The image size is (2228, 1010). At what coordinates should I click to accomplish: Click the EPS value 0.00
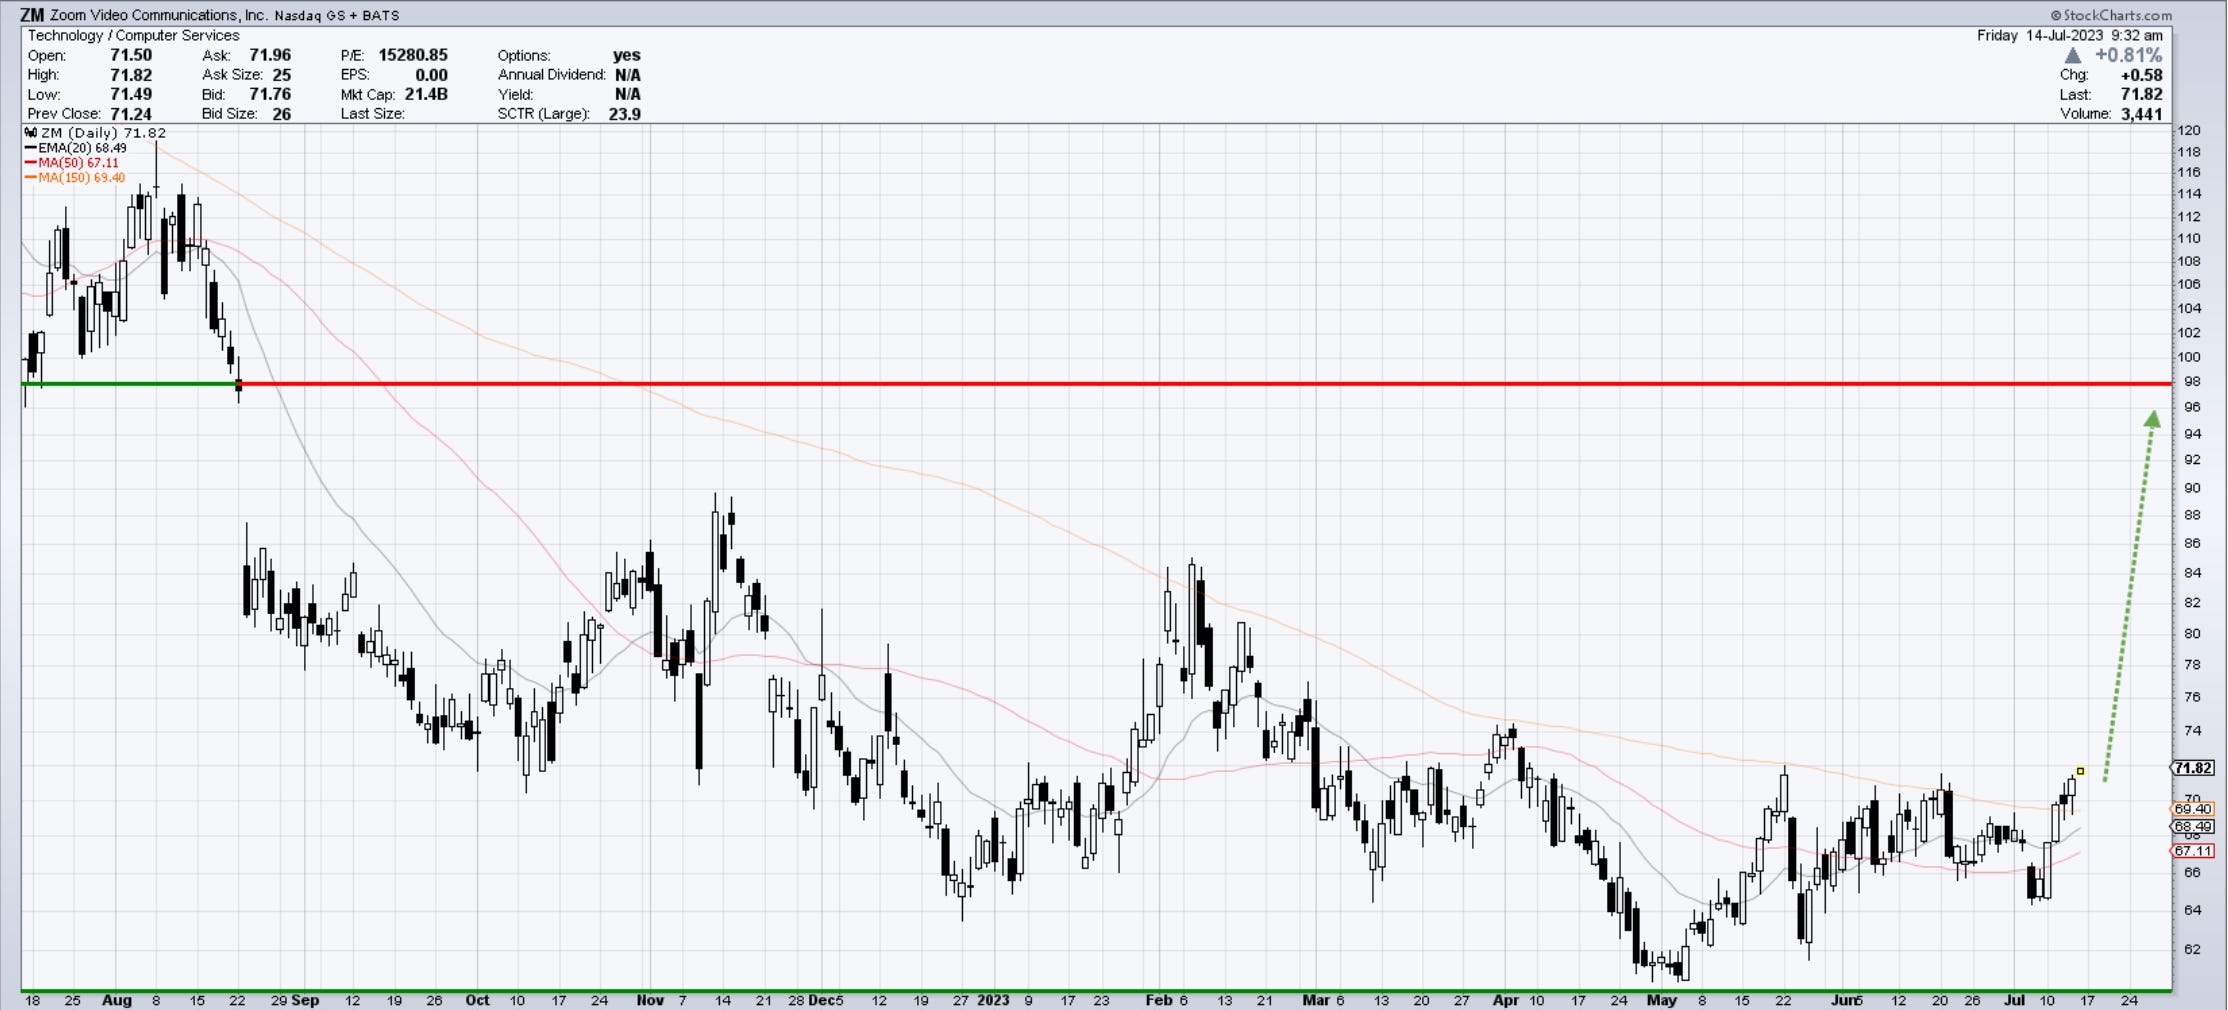(x=432, y=75)
